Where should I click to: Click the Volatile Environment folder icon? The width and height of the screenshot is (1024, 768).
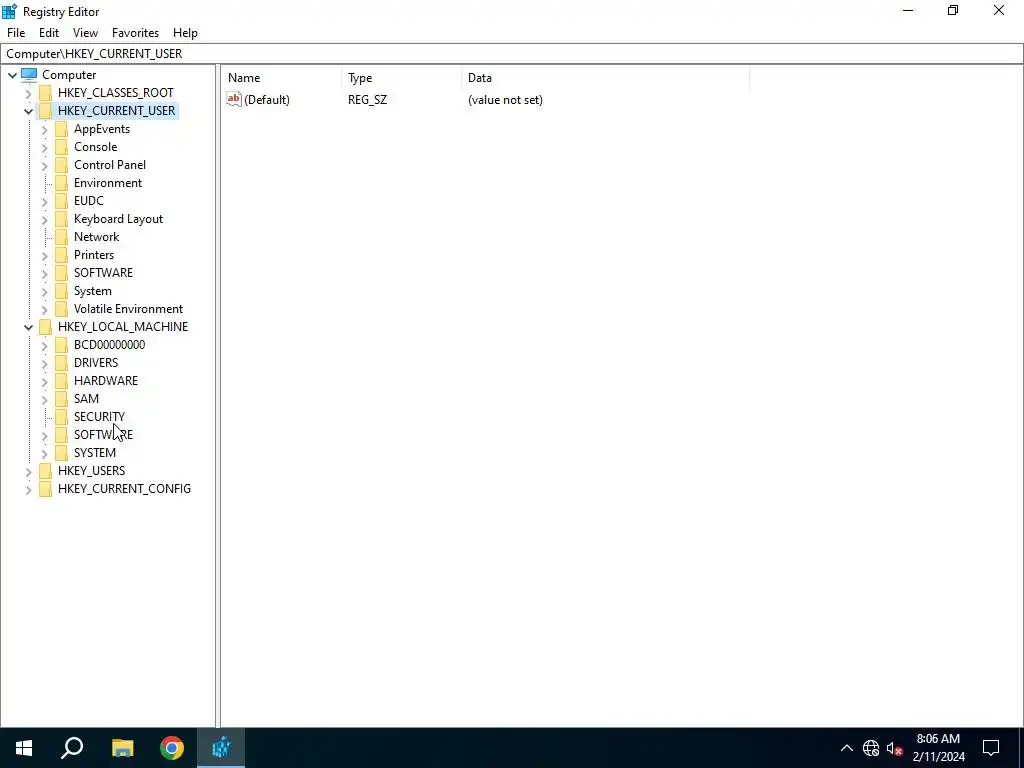(x=61, y=309)
